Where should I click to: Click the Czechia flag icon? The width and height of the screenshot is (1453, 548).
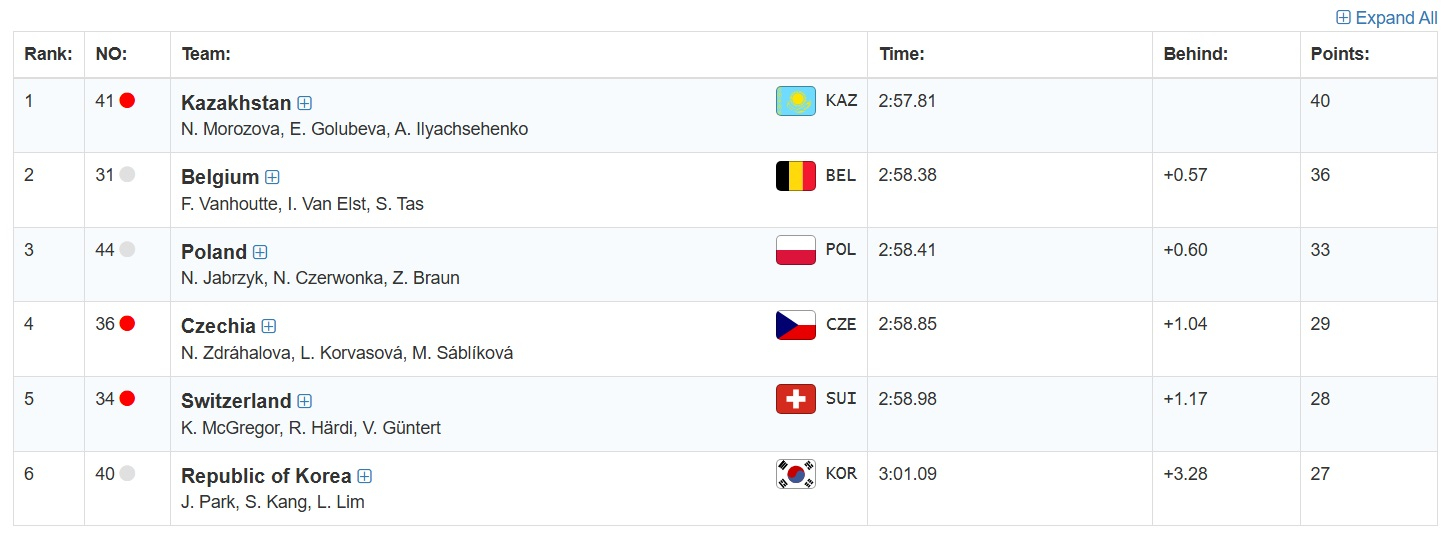tap(795, 325)
